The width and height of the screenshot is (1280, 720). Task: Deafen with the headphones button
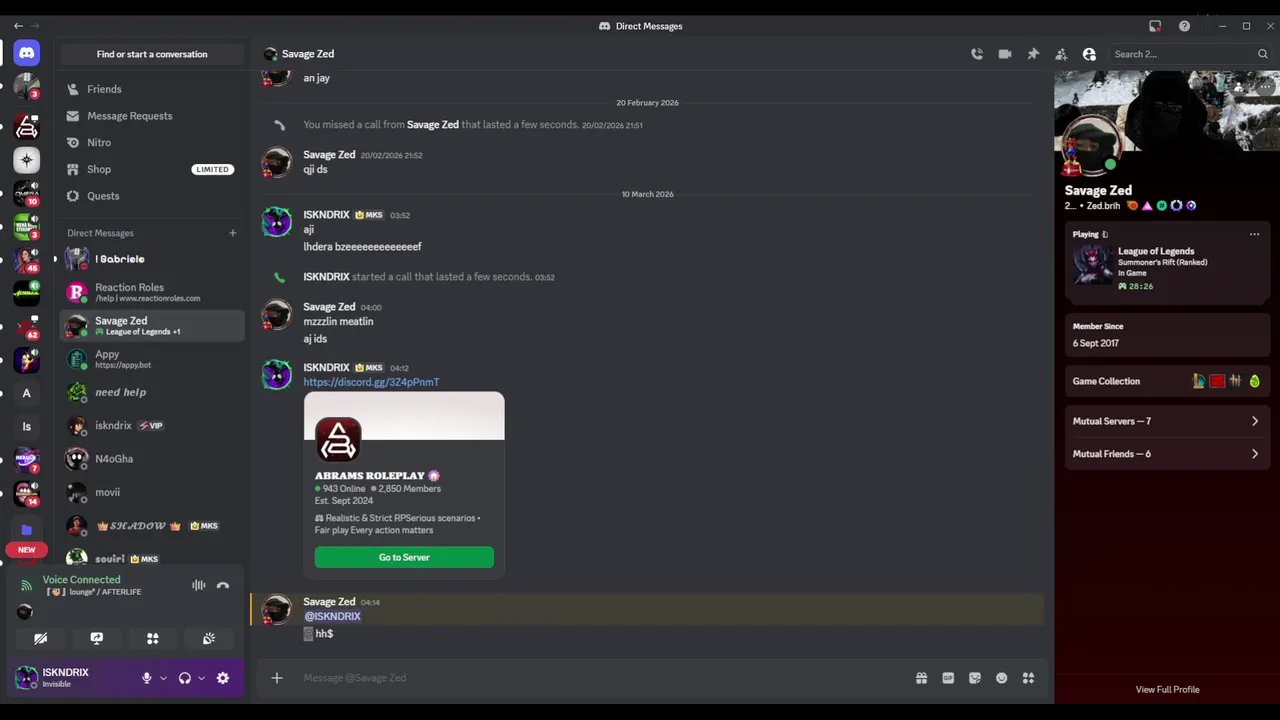(184, 678)
